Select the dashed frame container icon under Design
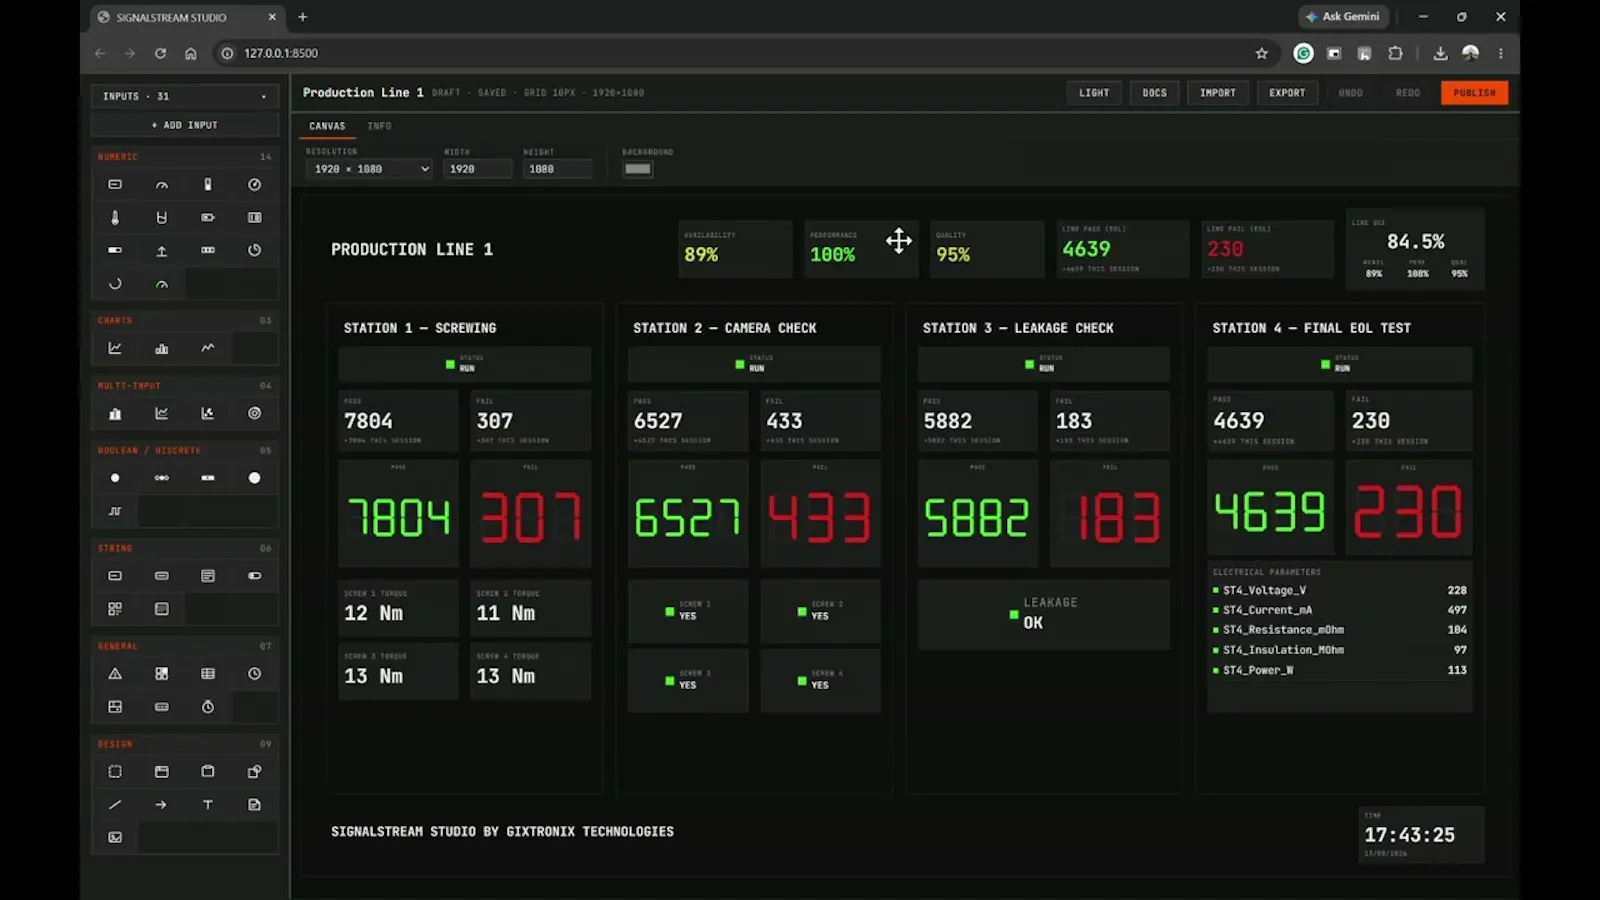The image size is (1600, 900). (115, 772)
